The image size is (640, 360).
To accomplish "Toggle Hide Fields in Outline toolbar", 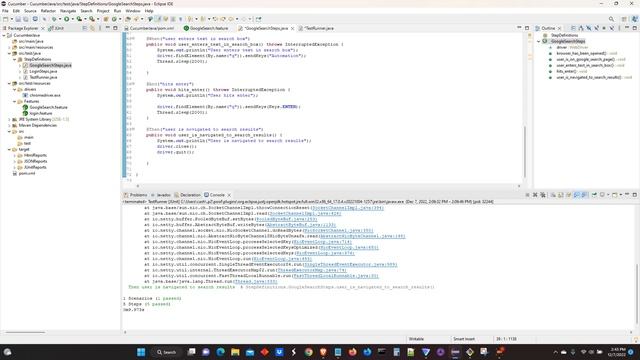I will pos(589,28).
